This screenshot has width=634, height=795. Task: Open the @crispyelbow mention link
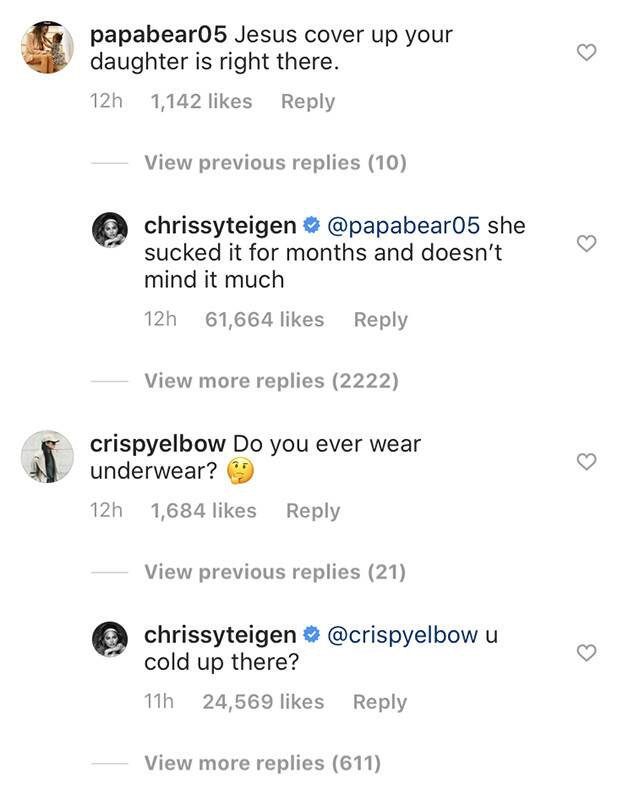coord(403,636)
